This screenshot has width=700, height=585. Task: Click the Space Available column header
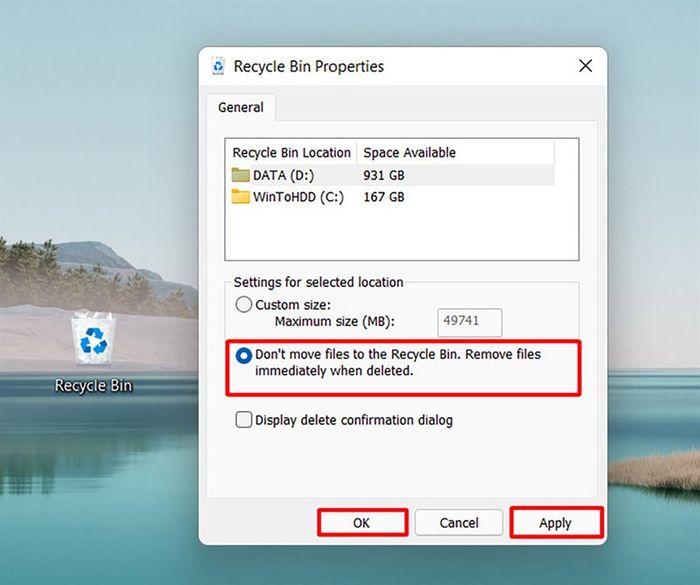(455, 153)
